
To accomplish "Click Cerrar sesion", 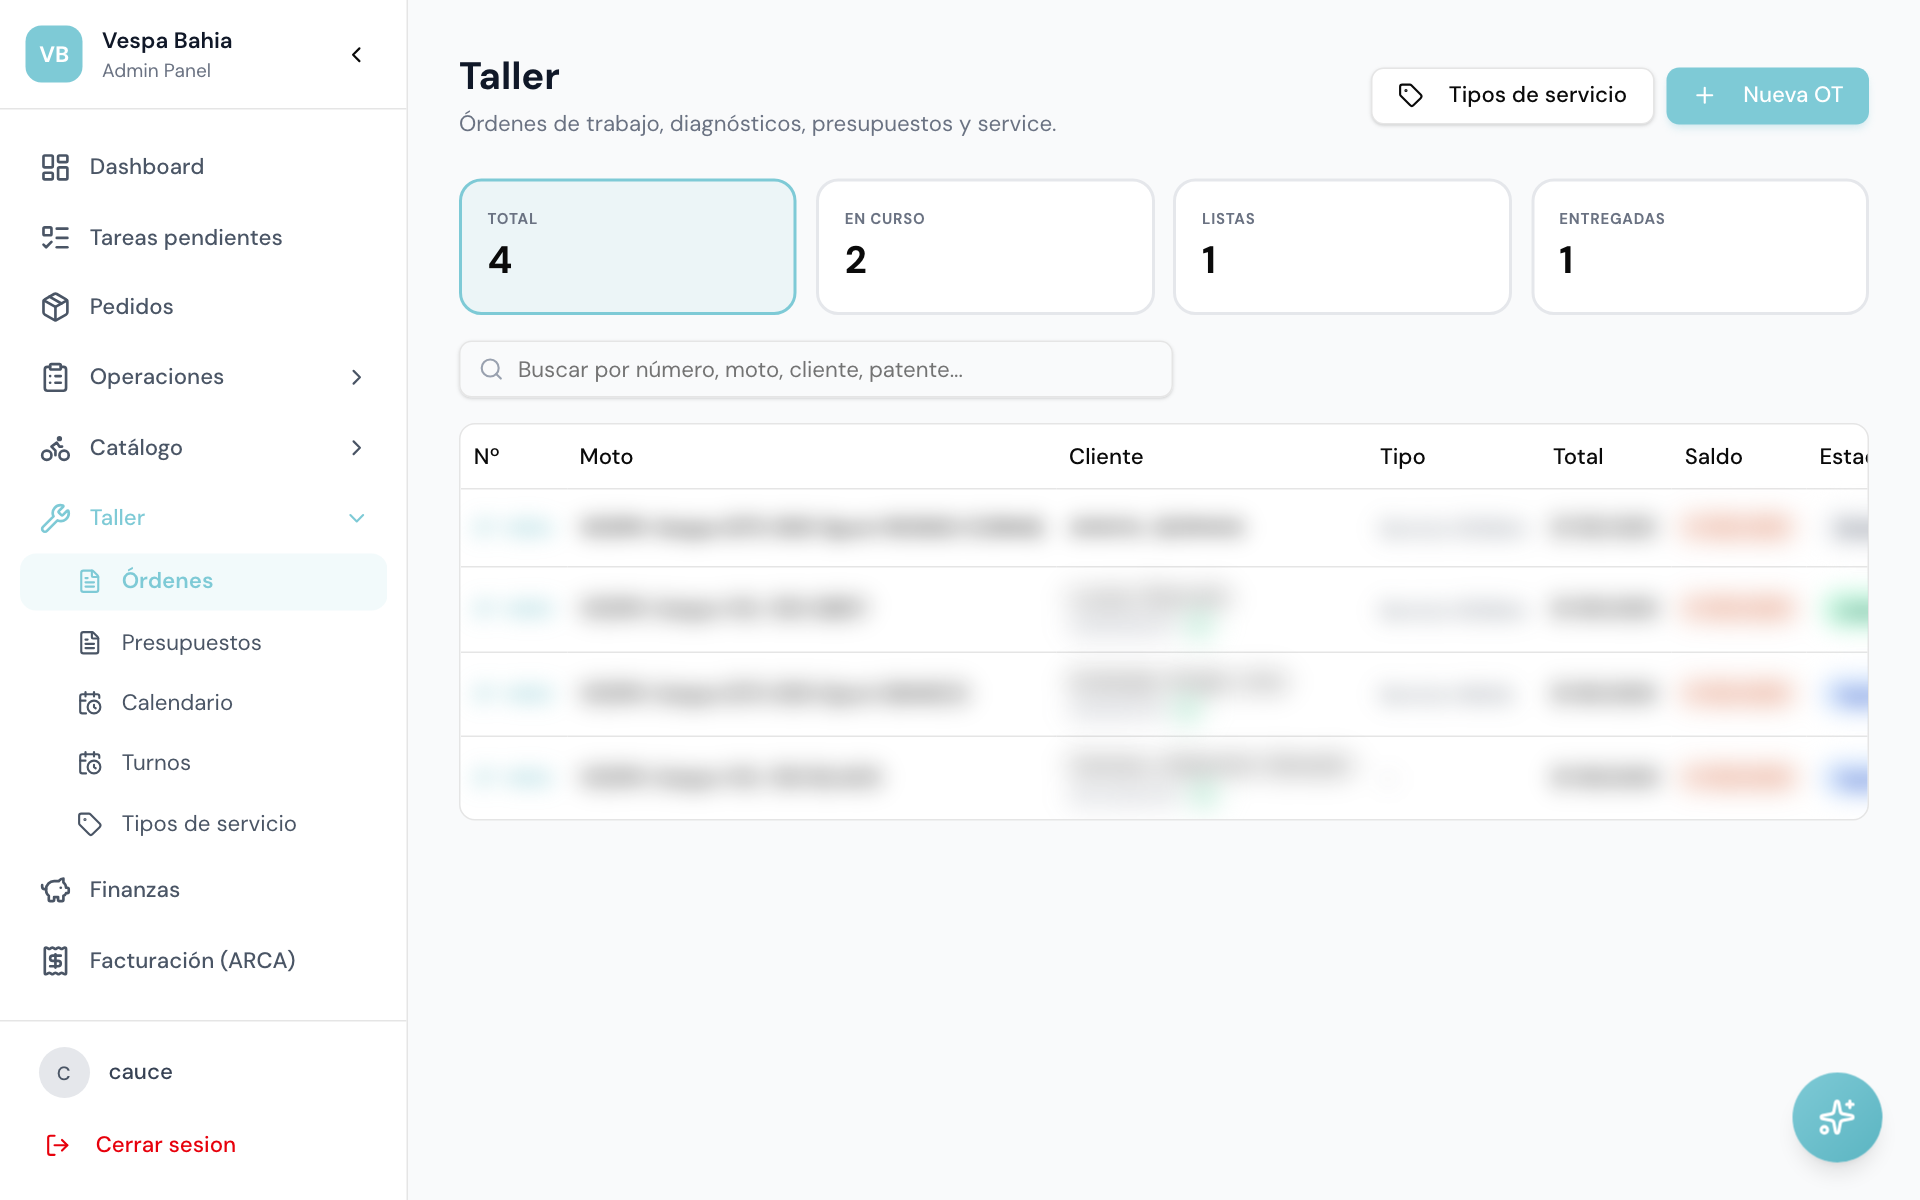I will click(166, 1145).
